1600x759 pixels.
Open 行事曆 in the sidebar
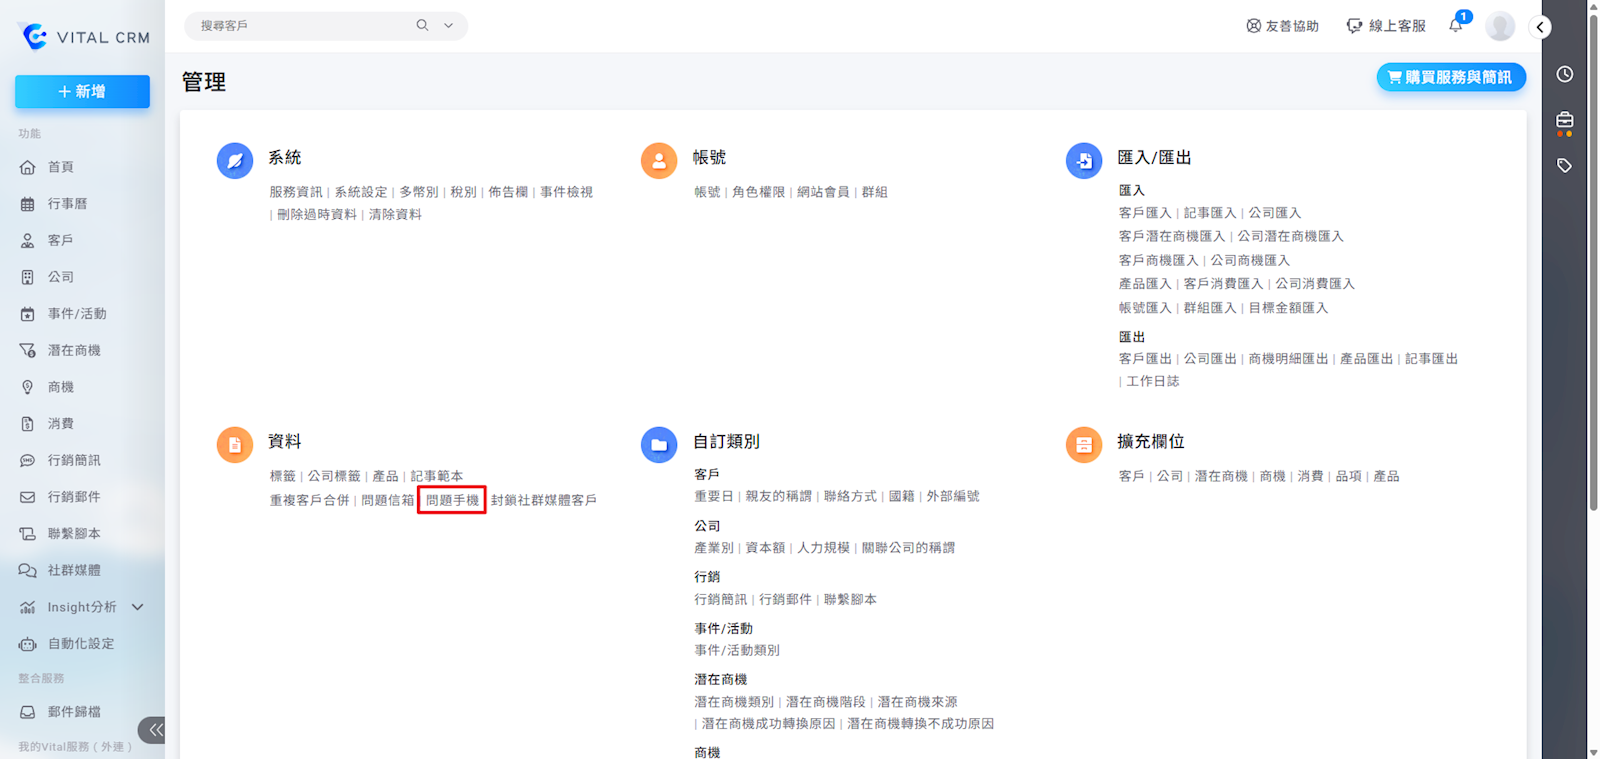67,204
